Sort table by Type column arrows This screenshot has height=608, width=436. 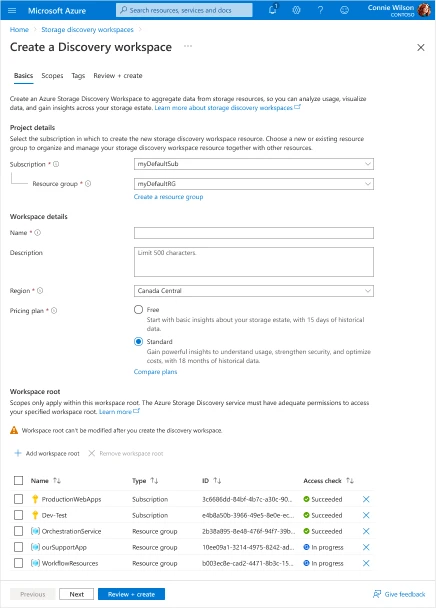154,480
